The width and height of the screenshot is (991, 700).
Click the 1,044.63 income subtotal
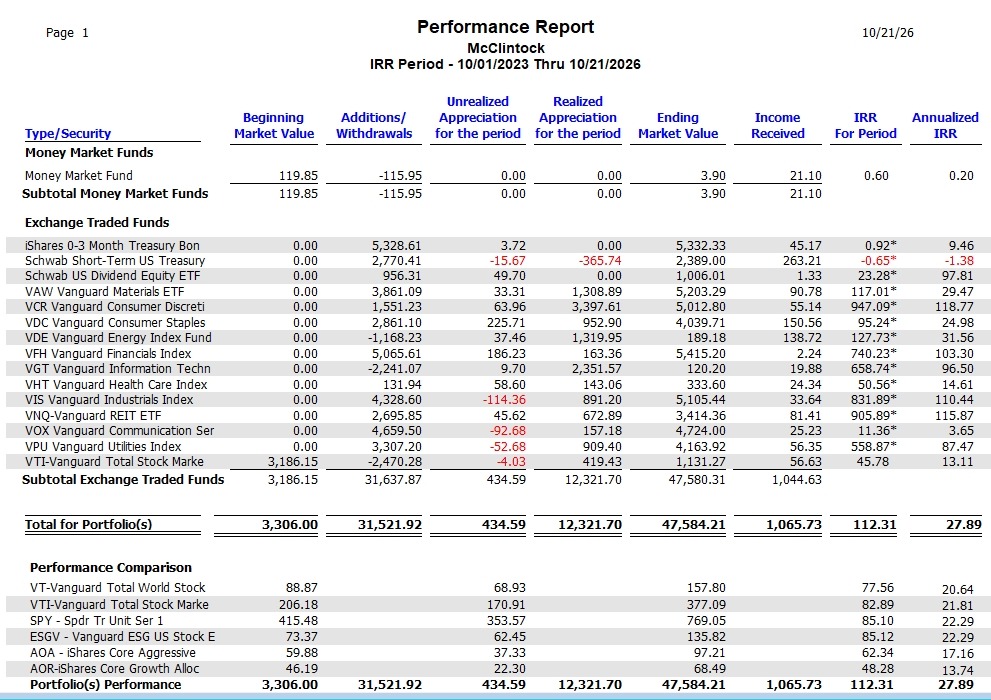pyautogui.click(x=796, y=480)
